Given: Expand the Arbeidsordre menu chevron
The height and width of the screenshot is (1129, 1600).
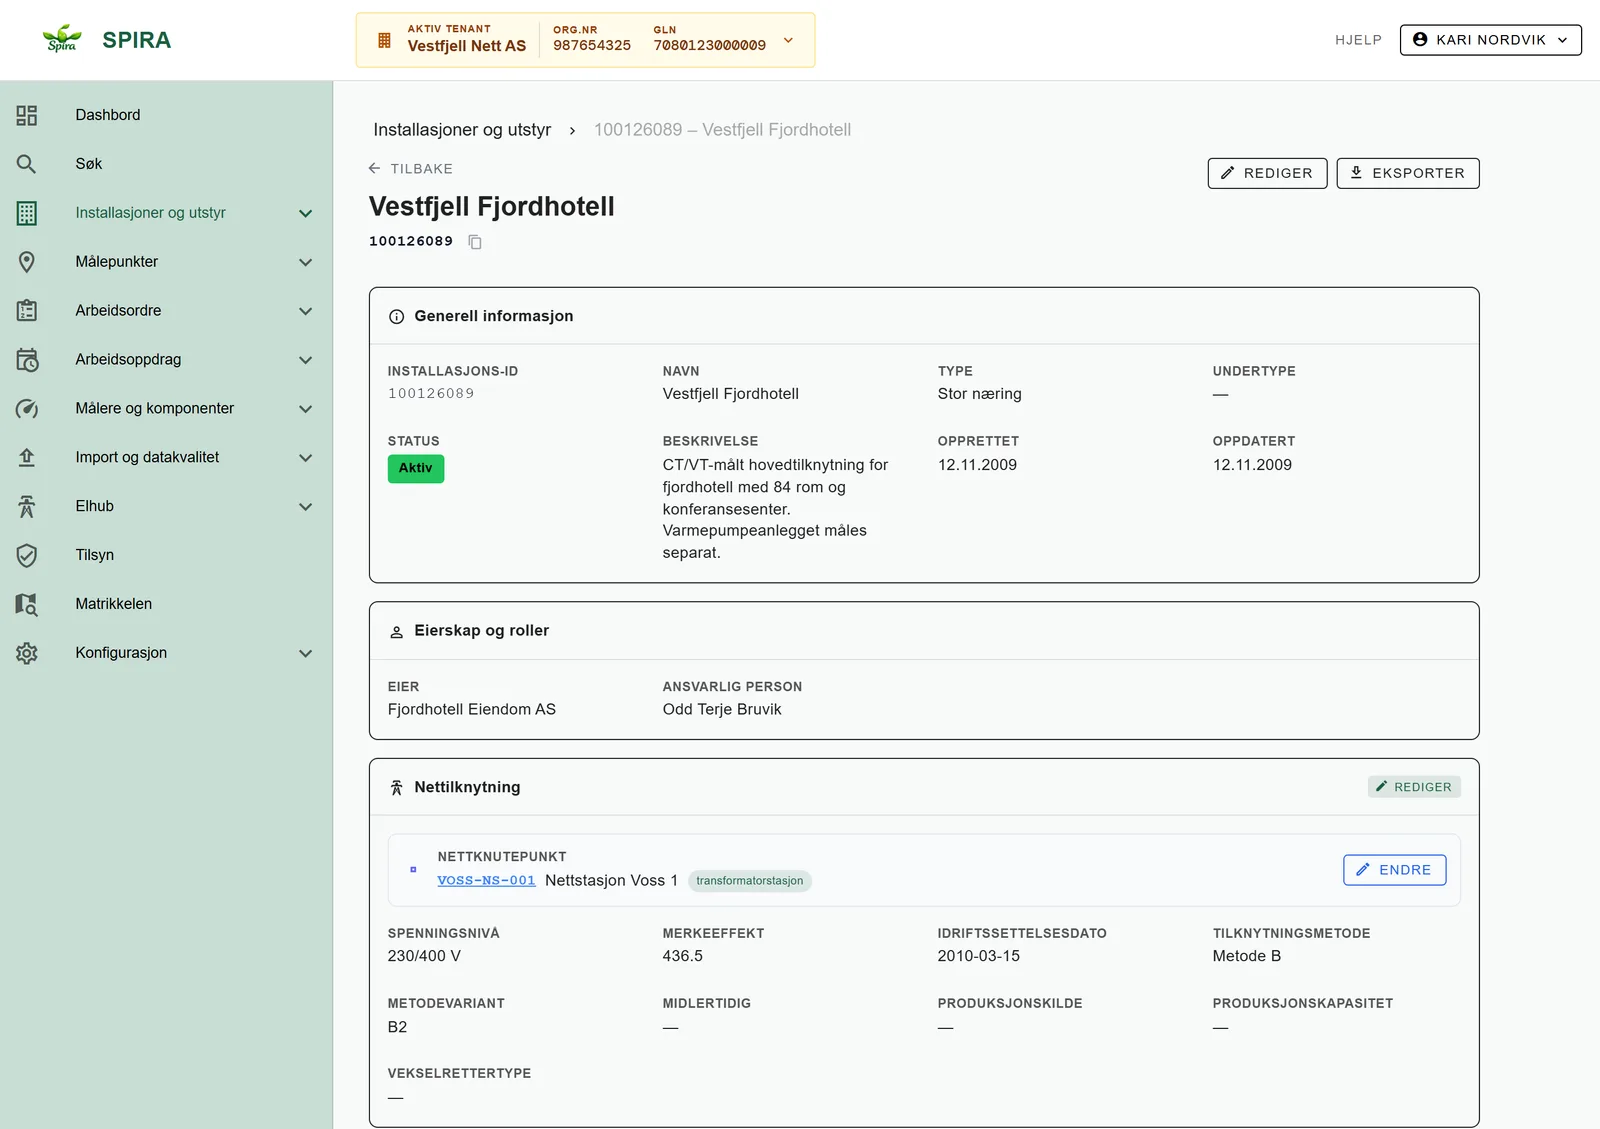Looking at the screenshot, I should click(x=306, y=311).
